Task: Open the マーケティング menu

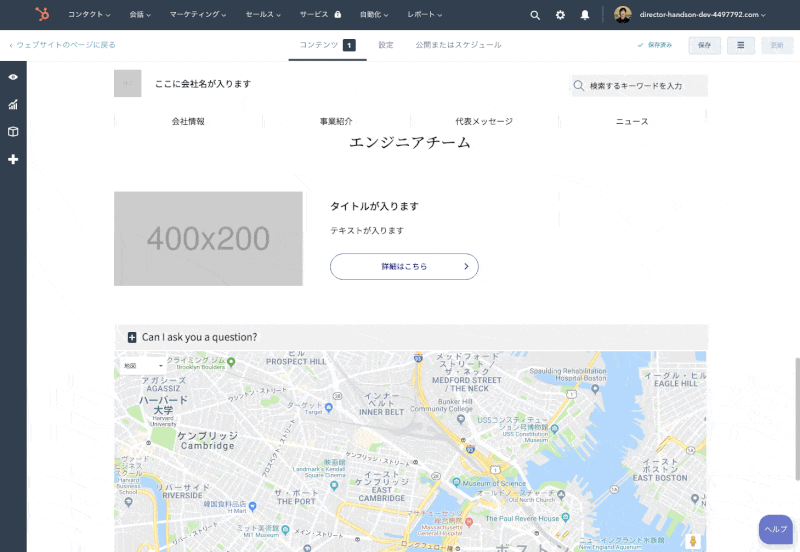Action: tap(197, 15)
